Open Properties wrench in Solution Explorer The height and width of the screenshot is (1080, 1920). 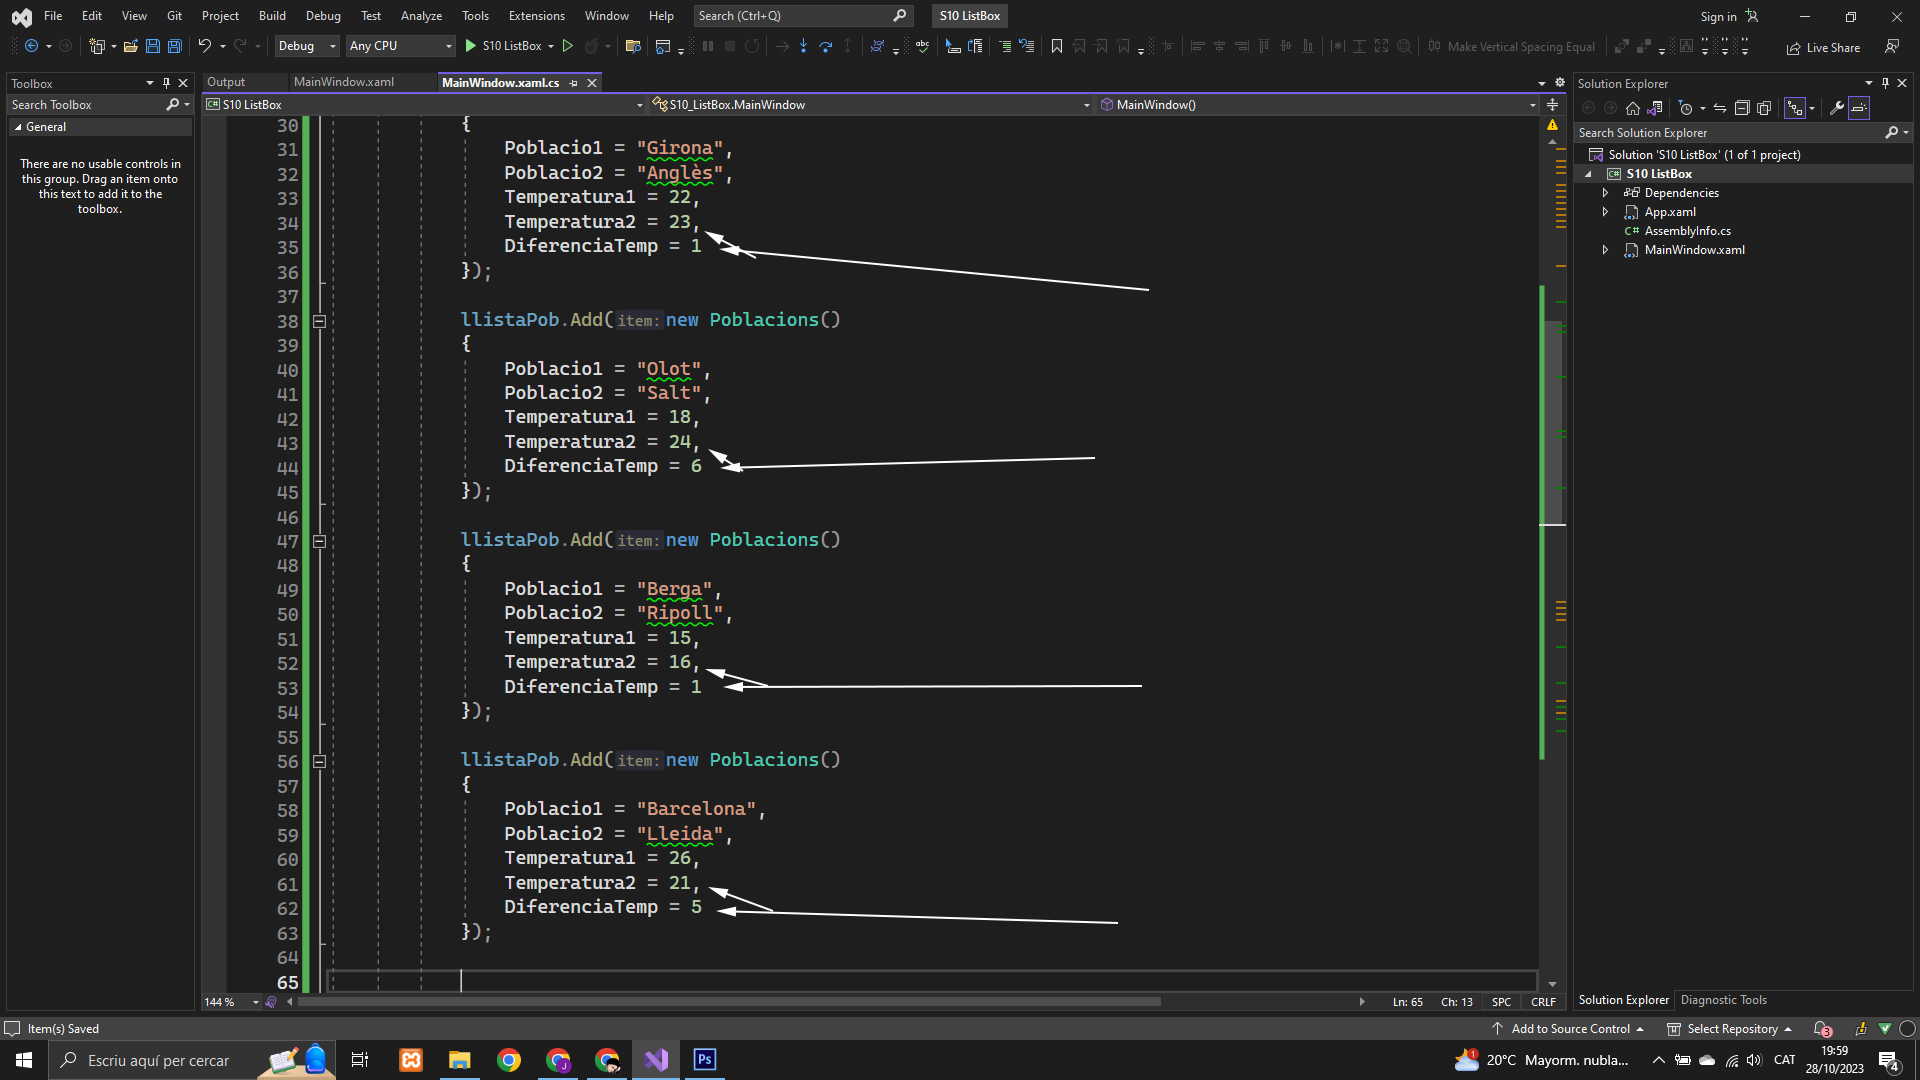pos(1837,108)
